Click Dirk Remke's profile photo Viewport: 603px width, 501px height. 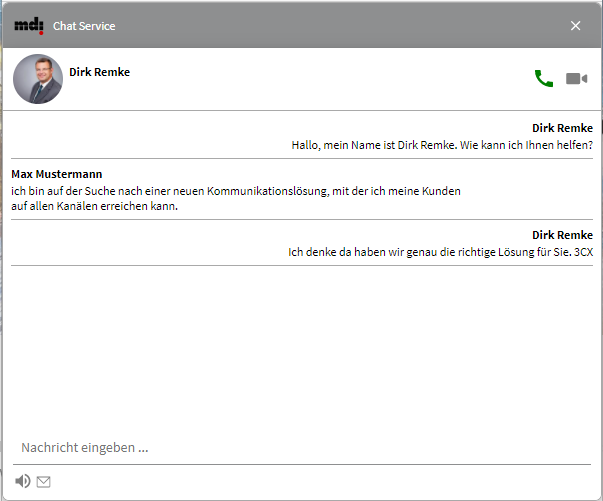pyautogui.click(x=38, y=79)
